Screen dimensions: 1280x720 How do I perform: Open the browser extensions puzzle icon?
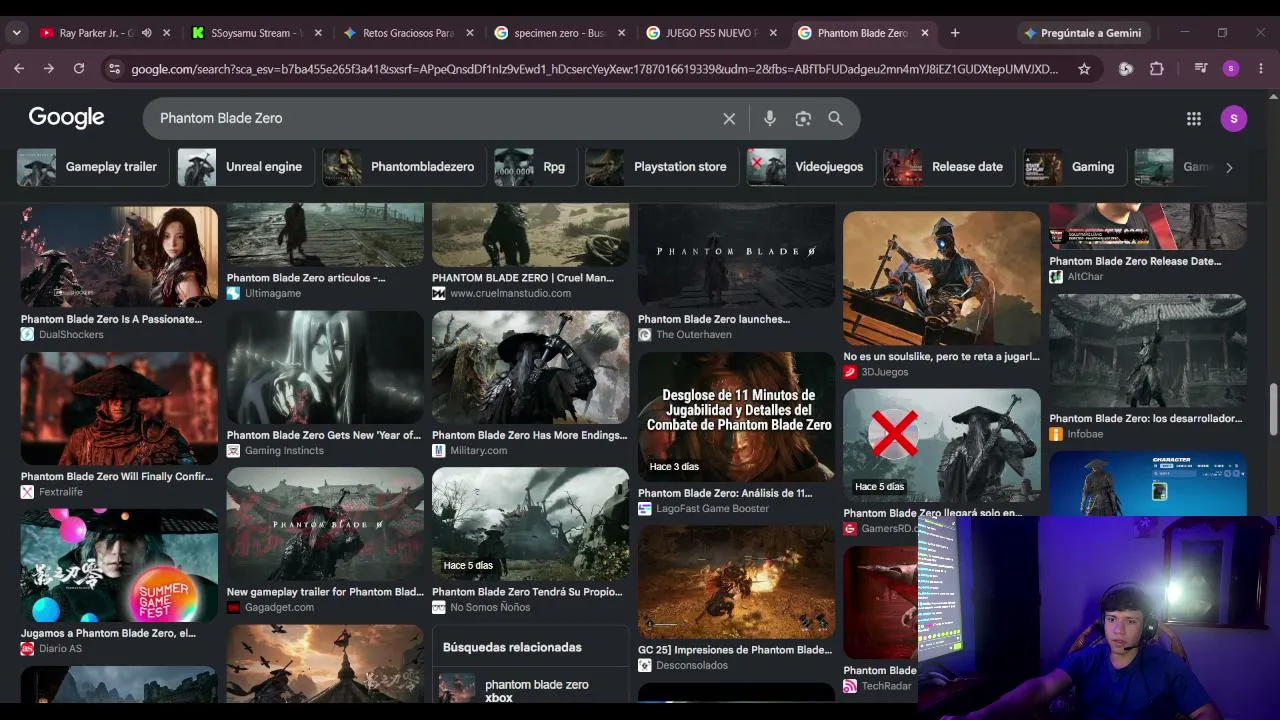coord(1157,69)
